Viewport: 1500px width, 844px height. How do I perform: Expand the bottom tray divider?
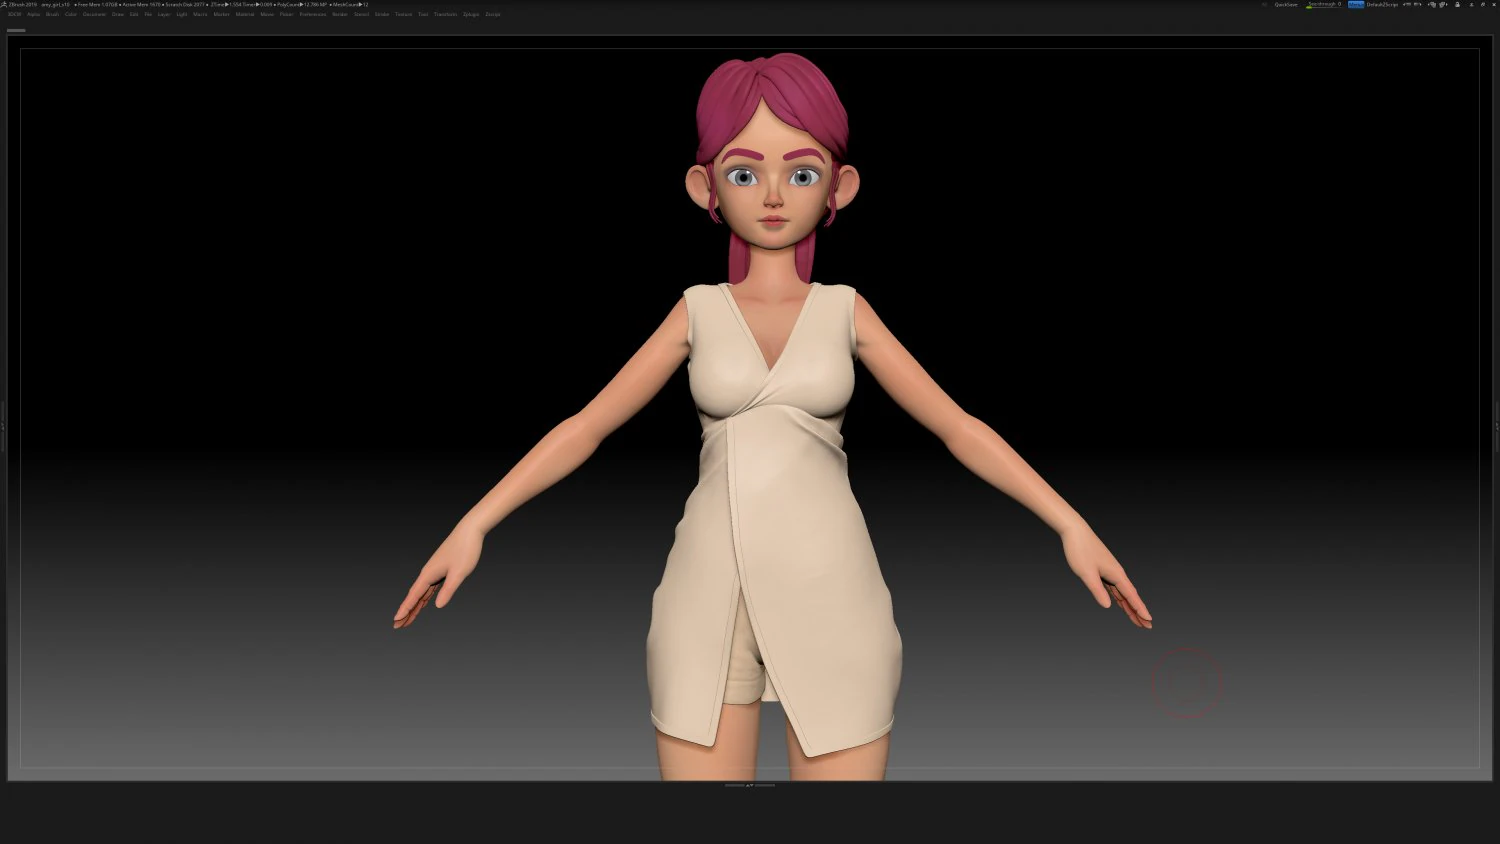[x=750, y=786]
